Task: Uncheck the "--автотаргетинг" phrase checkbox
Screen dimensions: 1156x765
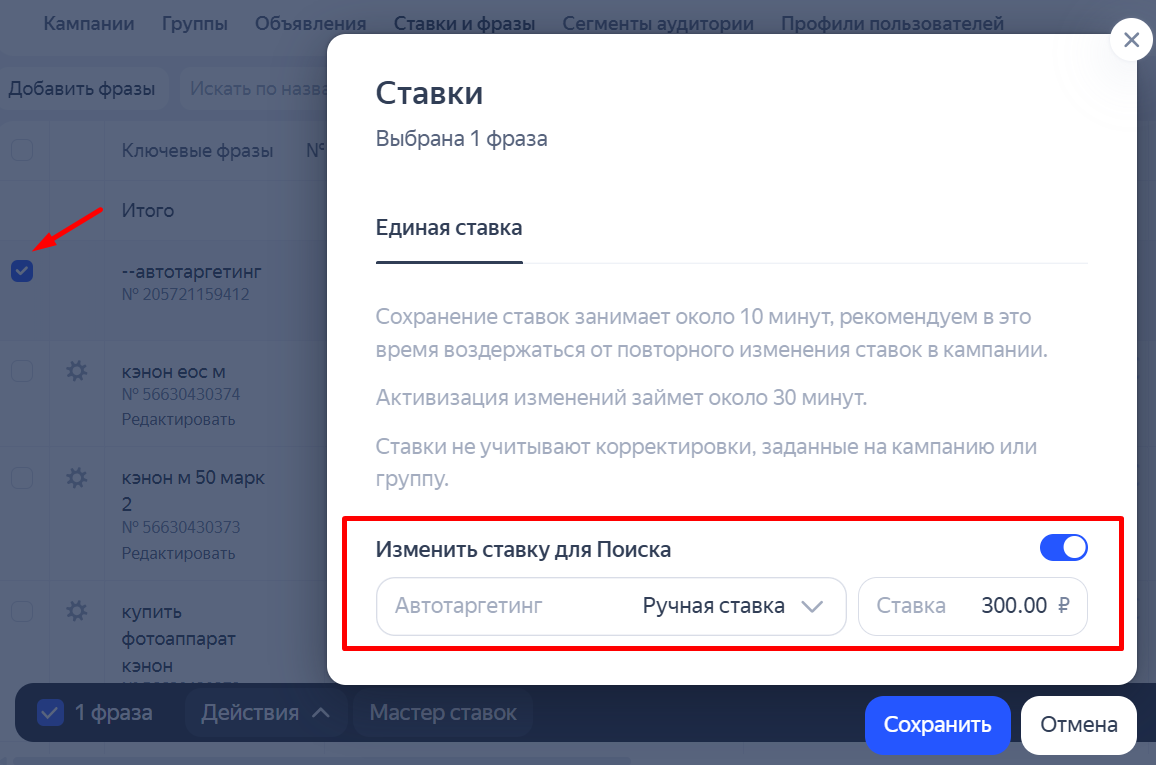Action: pyautogui.click(x=21, y=271)
